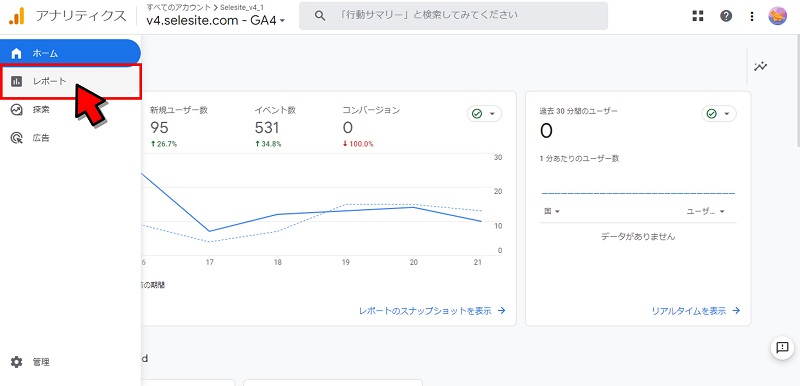Open the help question mark icon
The width and height of the screenshot is (800, 386).
point(726,16)
